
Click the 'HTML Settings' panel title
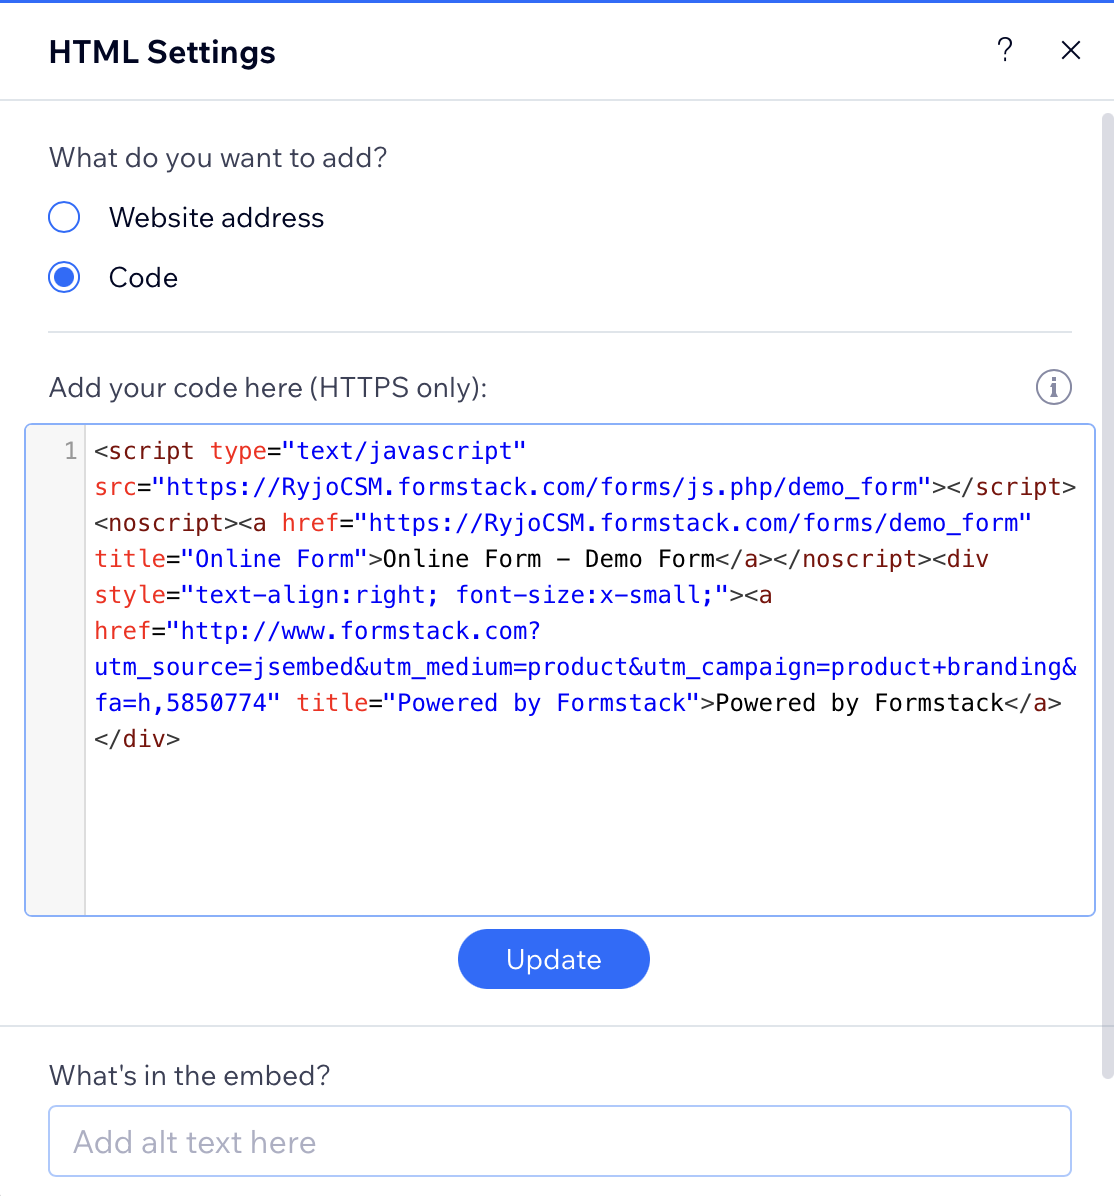click(x=162, y=52)
